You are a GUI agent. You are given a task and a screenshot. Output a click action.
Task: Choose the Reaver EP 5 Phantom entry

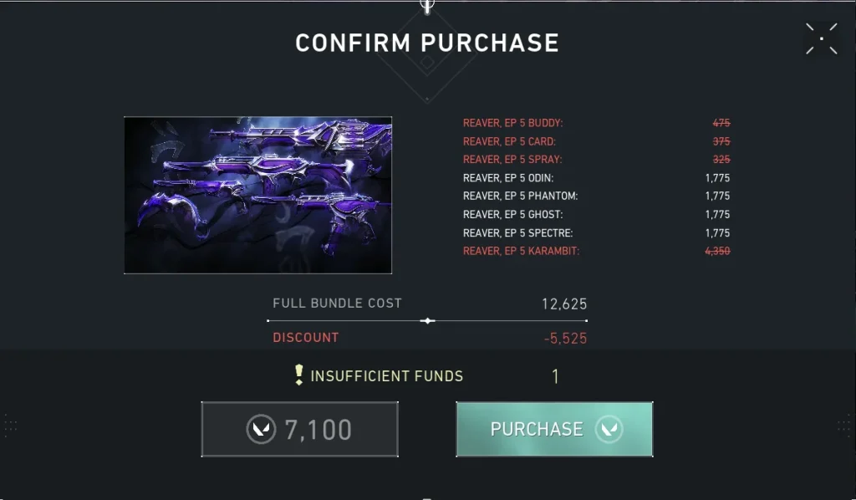tap(520, 196)
